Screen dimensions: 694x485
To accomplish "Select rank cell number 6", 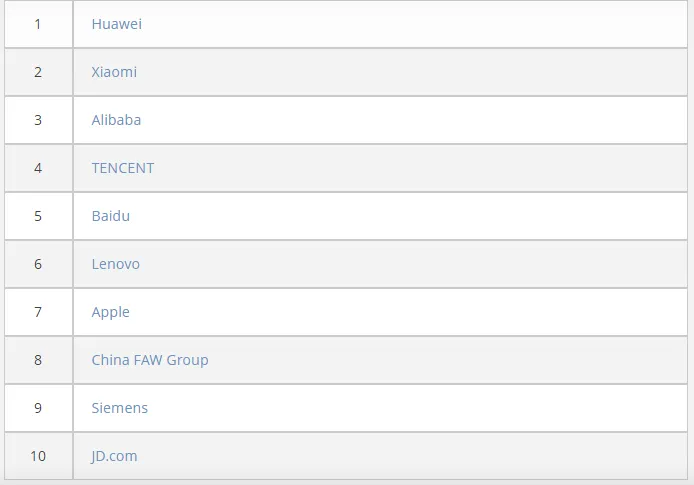I will pyautogui.click(x=39, y=264).
